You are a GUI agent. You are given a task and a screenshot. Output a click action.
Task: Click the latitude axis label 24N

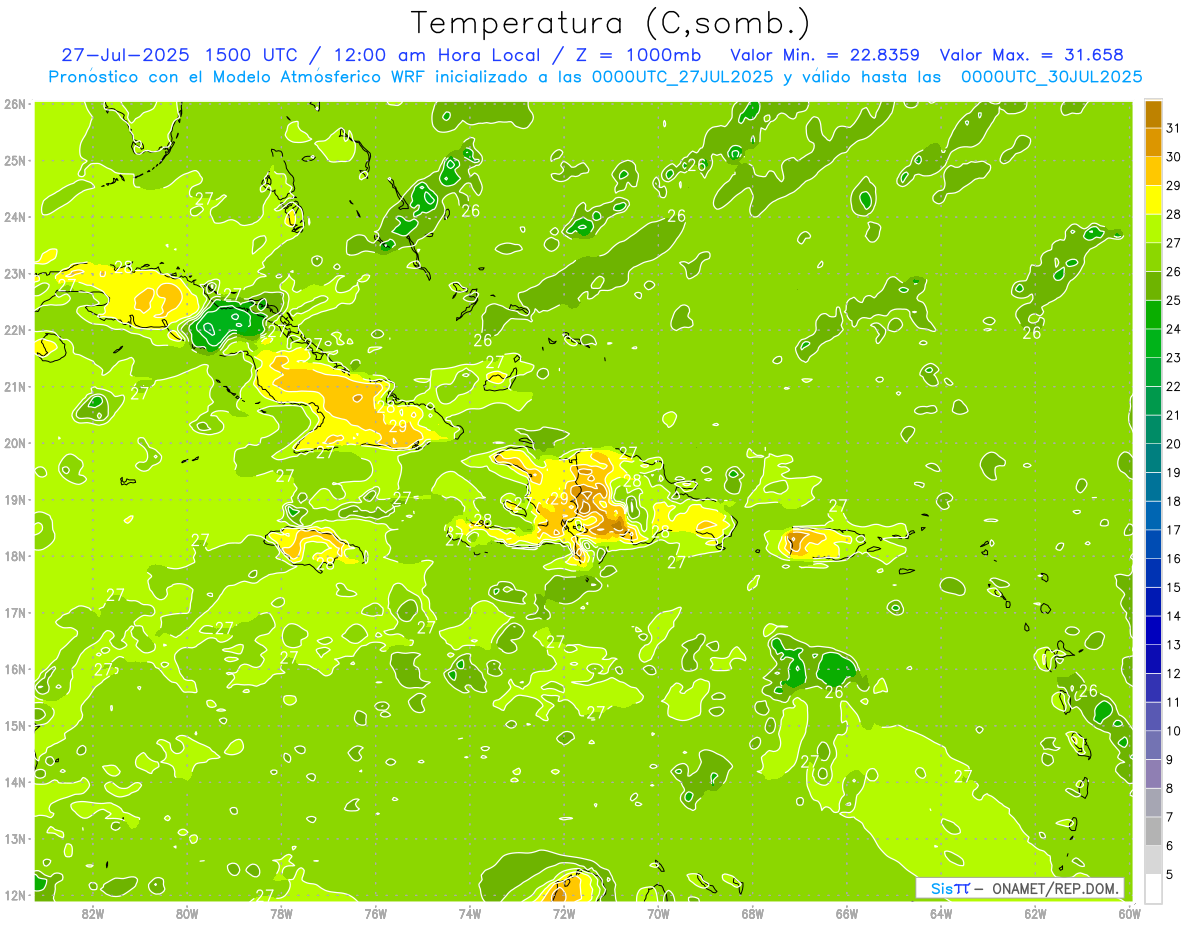(14, 217)
